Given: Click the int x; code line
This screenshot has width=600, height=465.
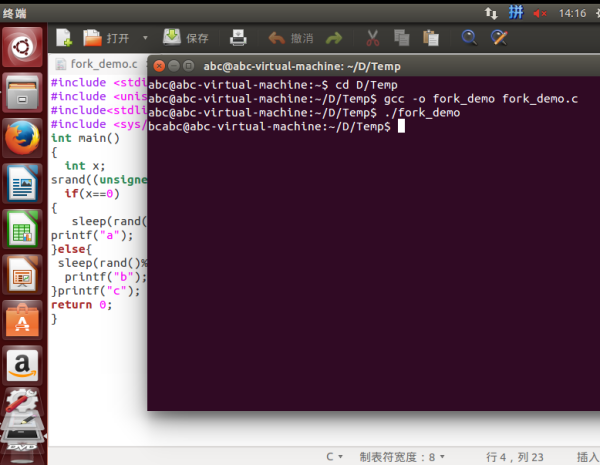Looking at the screenshot, I should coord(85,166).
